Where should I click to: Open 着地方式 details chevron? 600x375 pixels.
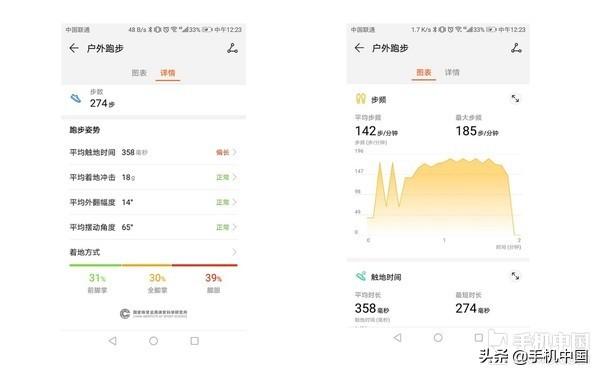[234, 252]
